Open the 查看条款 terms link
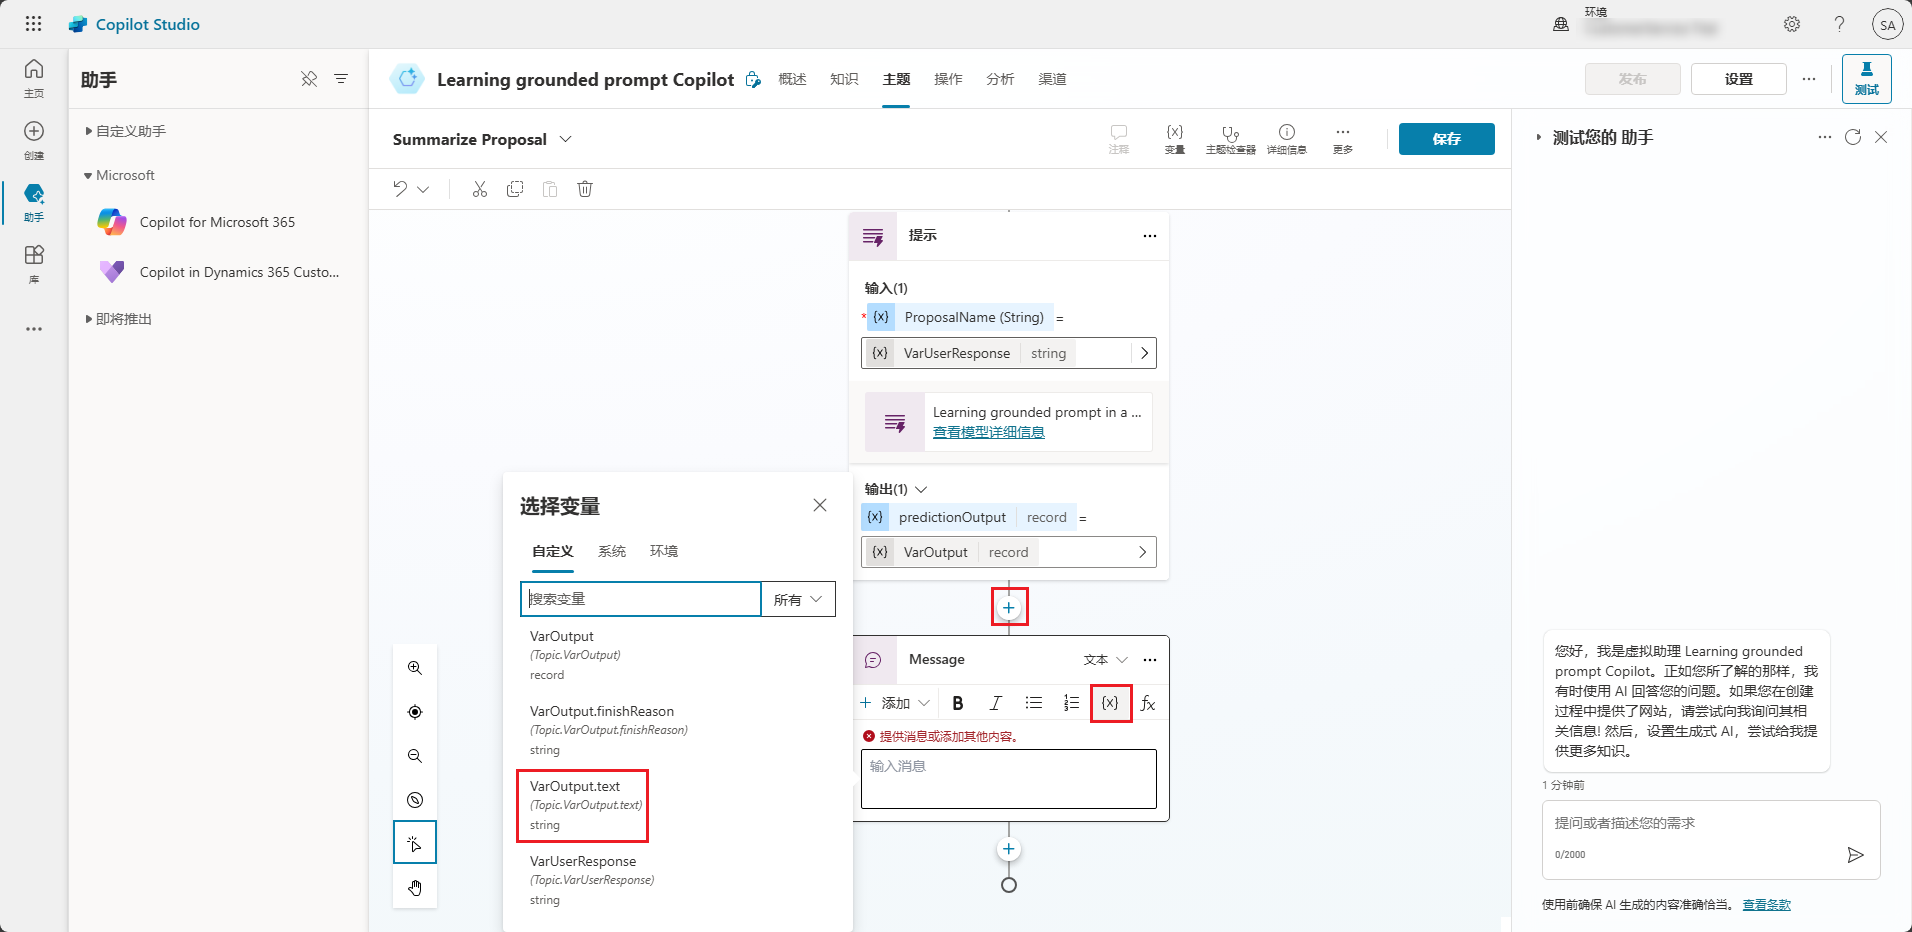The image size is (1912, 932). point(1767,905)
